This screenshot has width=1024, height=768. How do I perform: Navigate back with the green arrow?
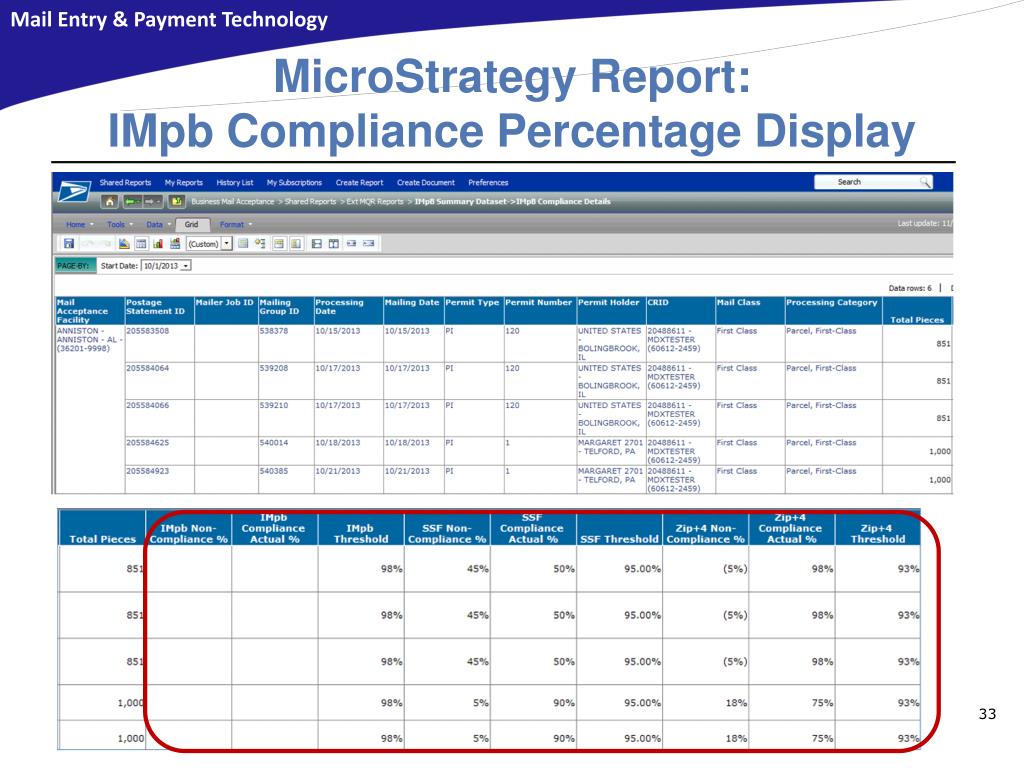pos(132,202)
